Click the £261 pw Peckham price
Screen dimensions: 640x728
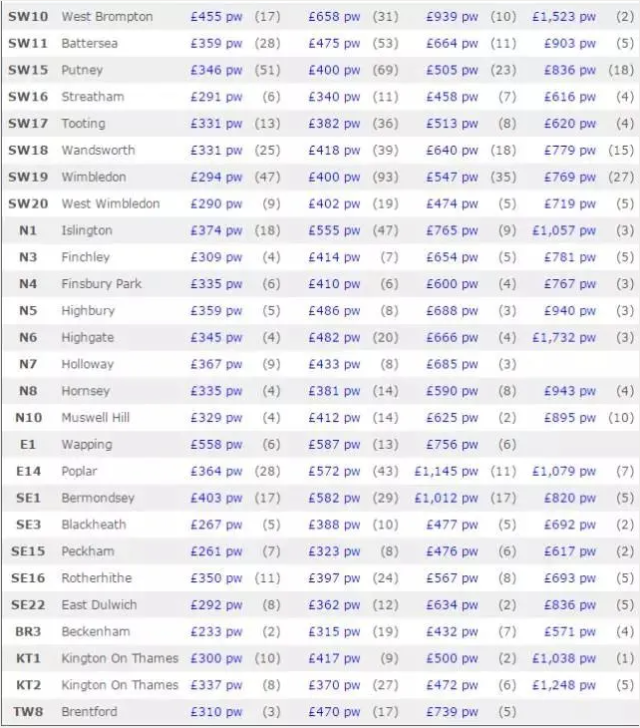(216, 551)
